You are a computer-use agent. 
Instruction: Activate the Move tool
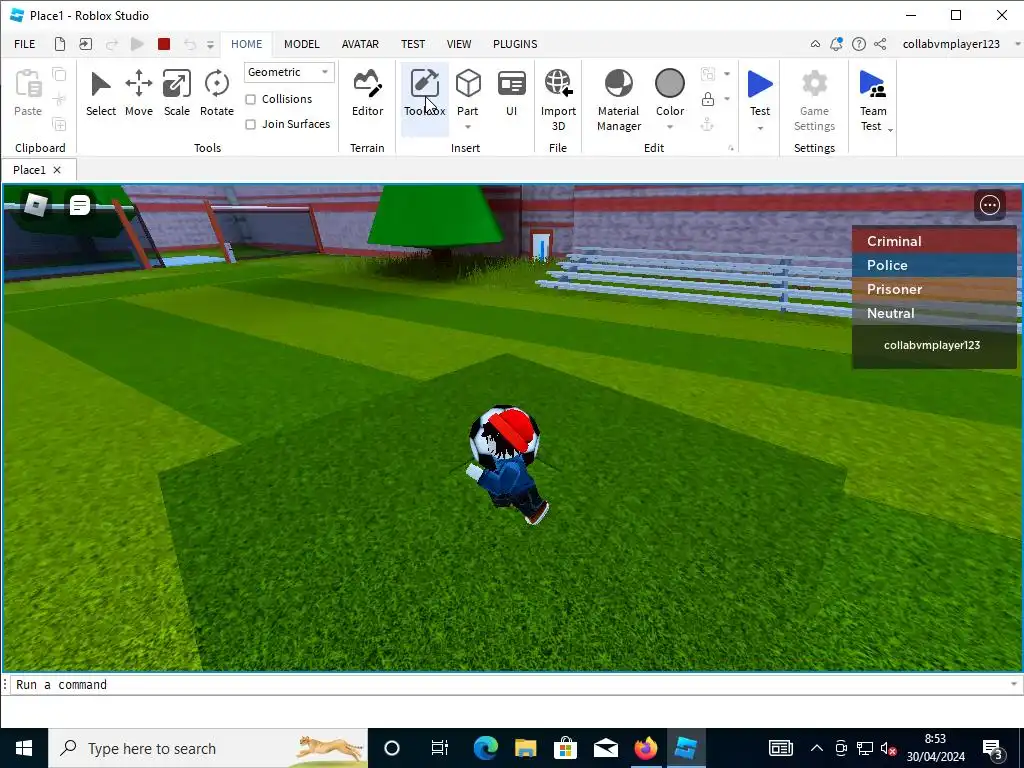pyautogui.click(x=138, y=94)
